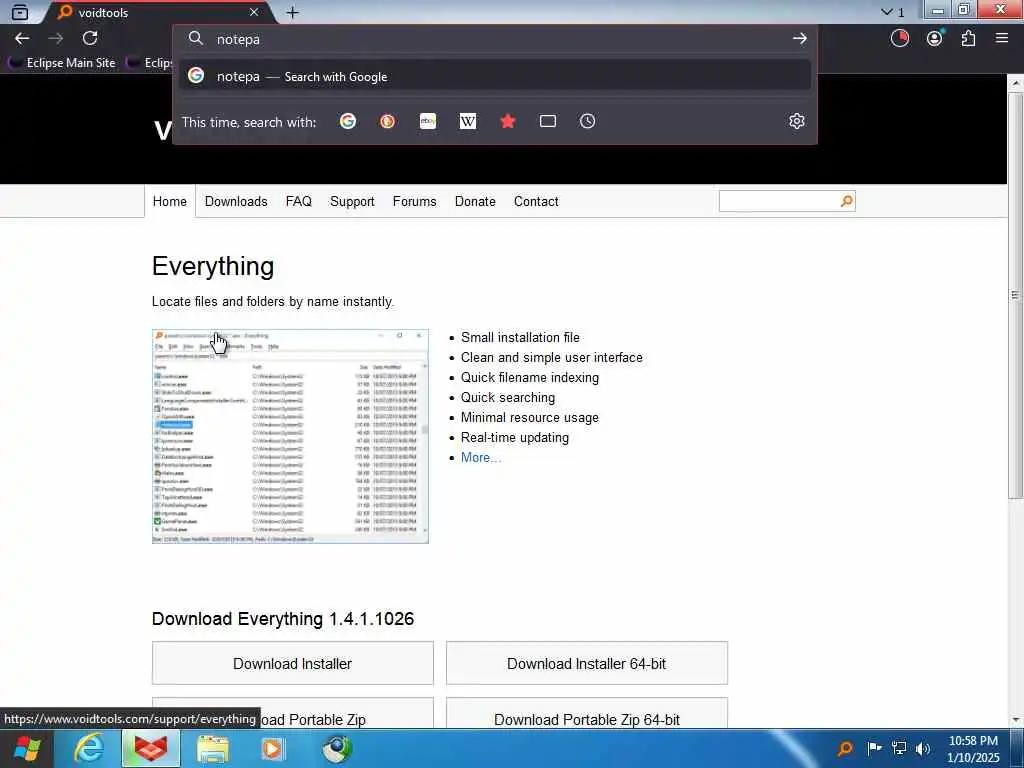Screen dimensions: 1024x768
Task: Click Download Installer button
Action: coord(293,664)
